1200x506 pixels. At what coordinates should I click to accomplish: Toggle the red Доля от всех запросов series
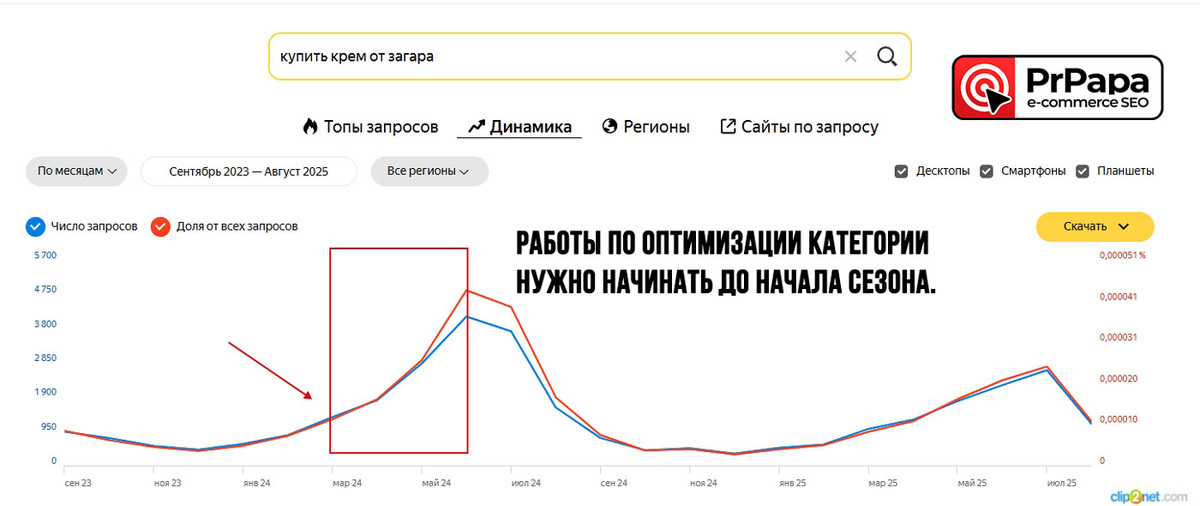(160, 226)
